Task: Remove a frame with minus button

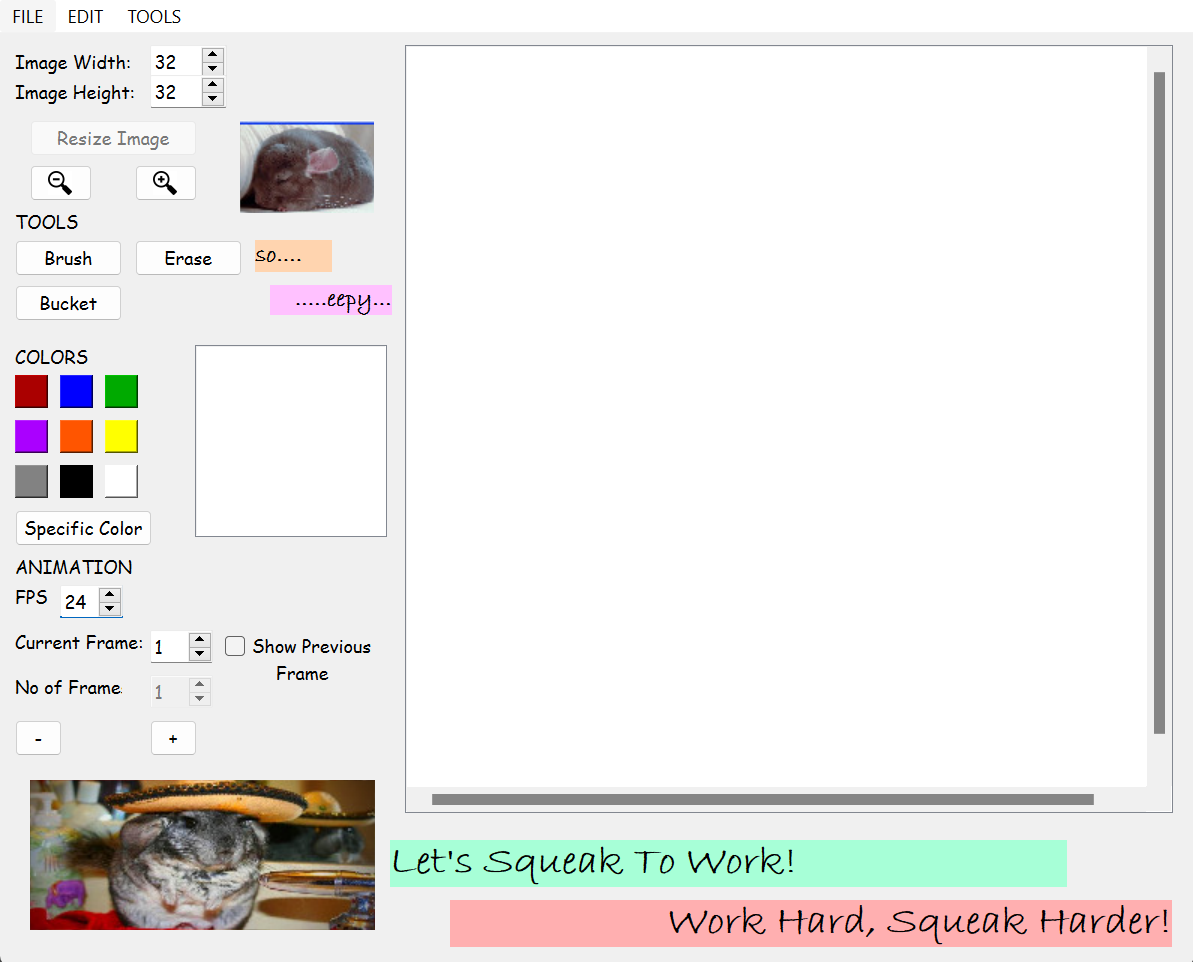Action: [38, 738]
